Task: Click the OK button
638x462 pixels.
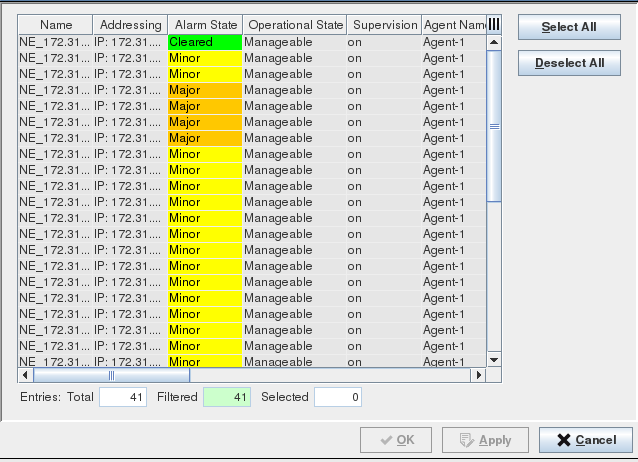Action: [x=396, y=440]
